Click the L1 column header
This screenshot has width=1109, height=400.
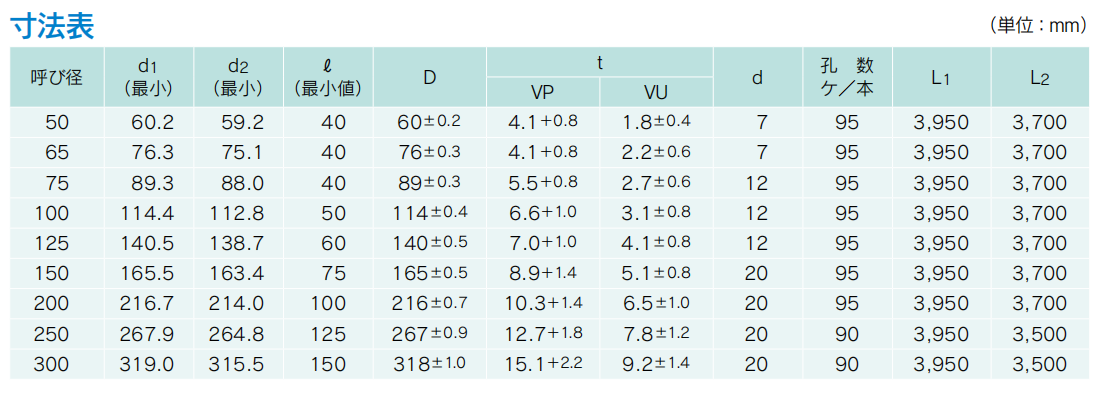coord(941,77)
